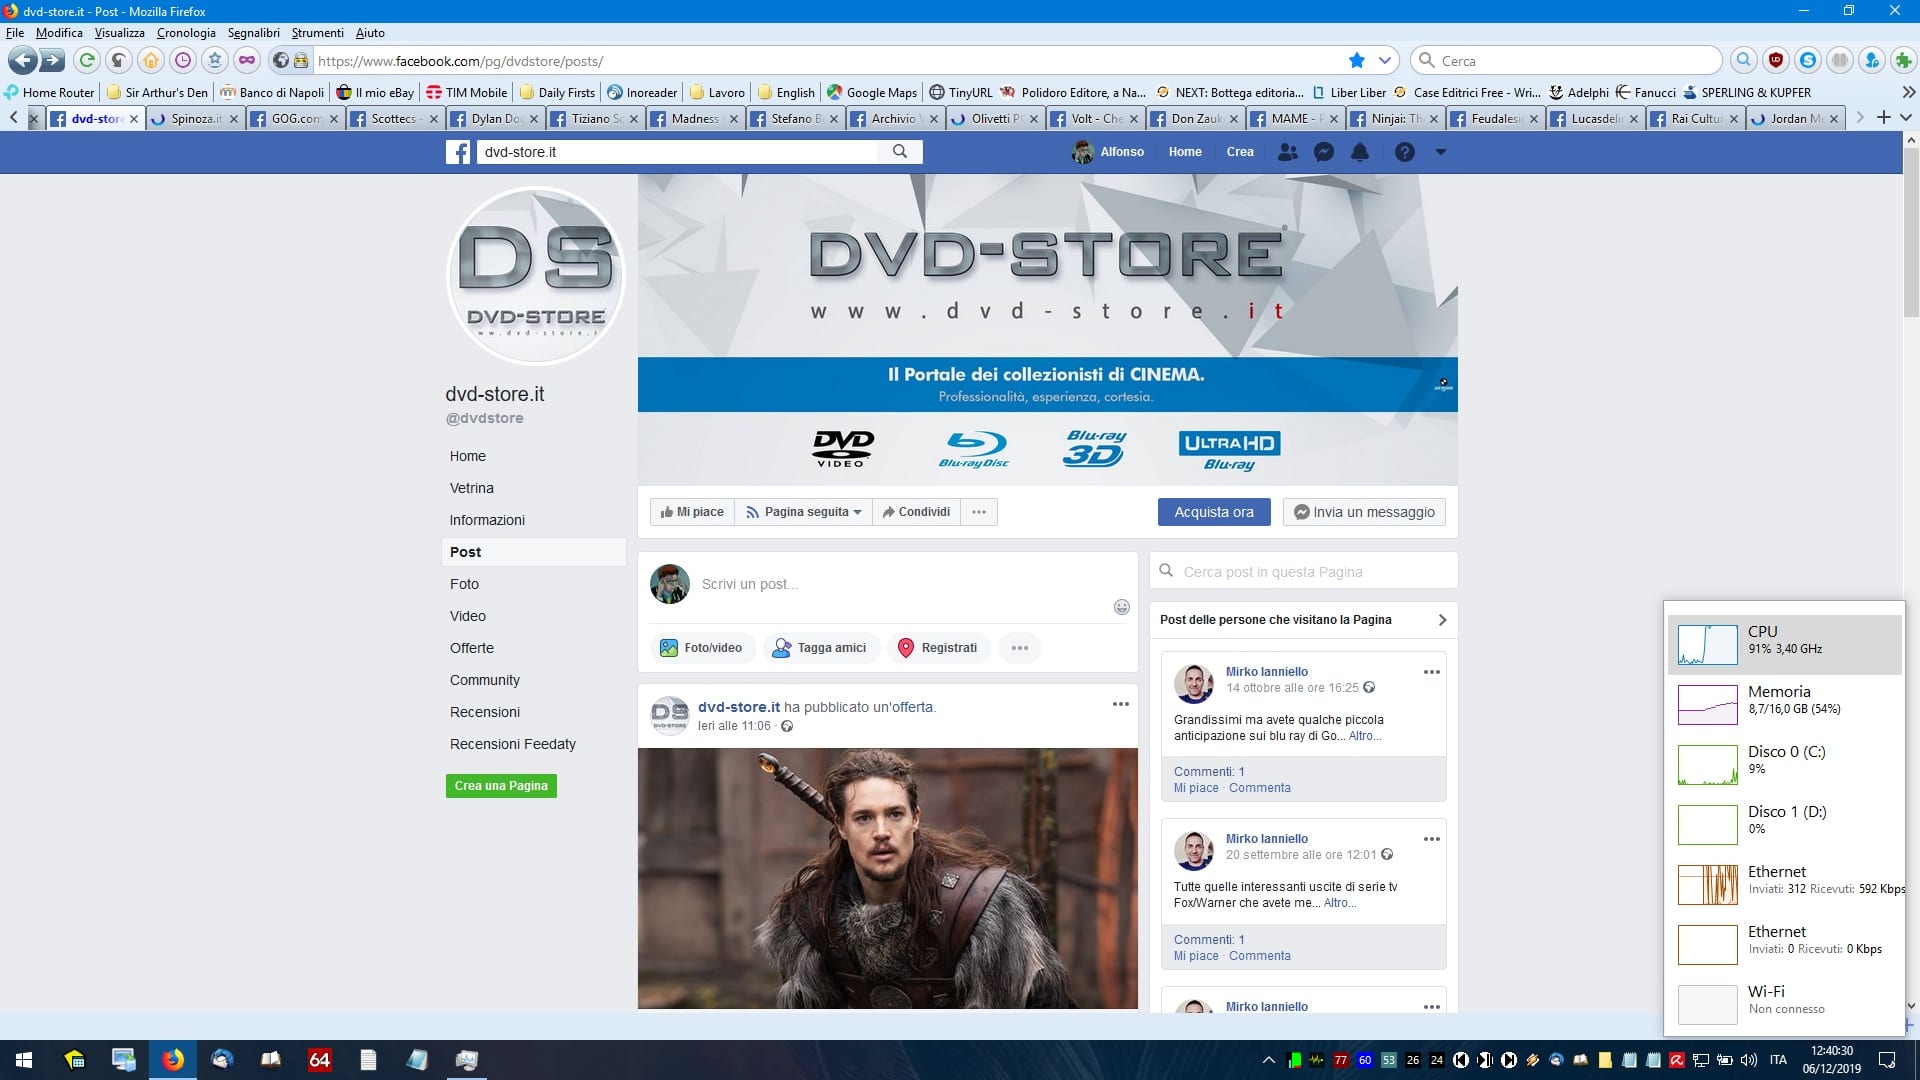The width and height of the screenshot is (1920, 1080).
Task: Expand the Pagina seguita dropdown
Action: [x=804, y=512]
